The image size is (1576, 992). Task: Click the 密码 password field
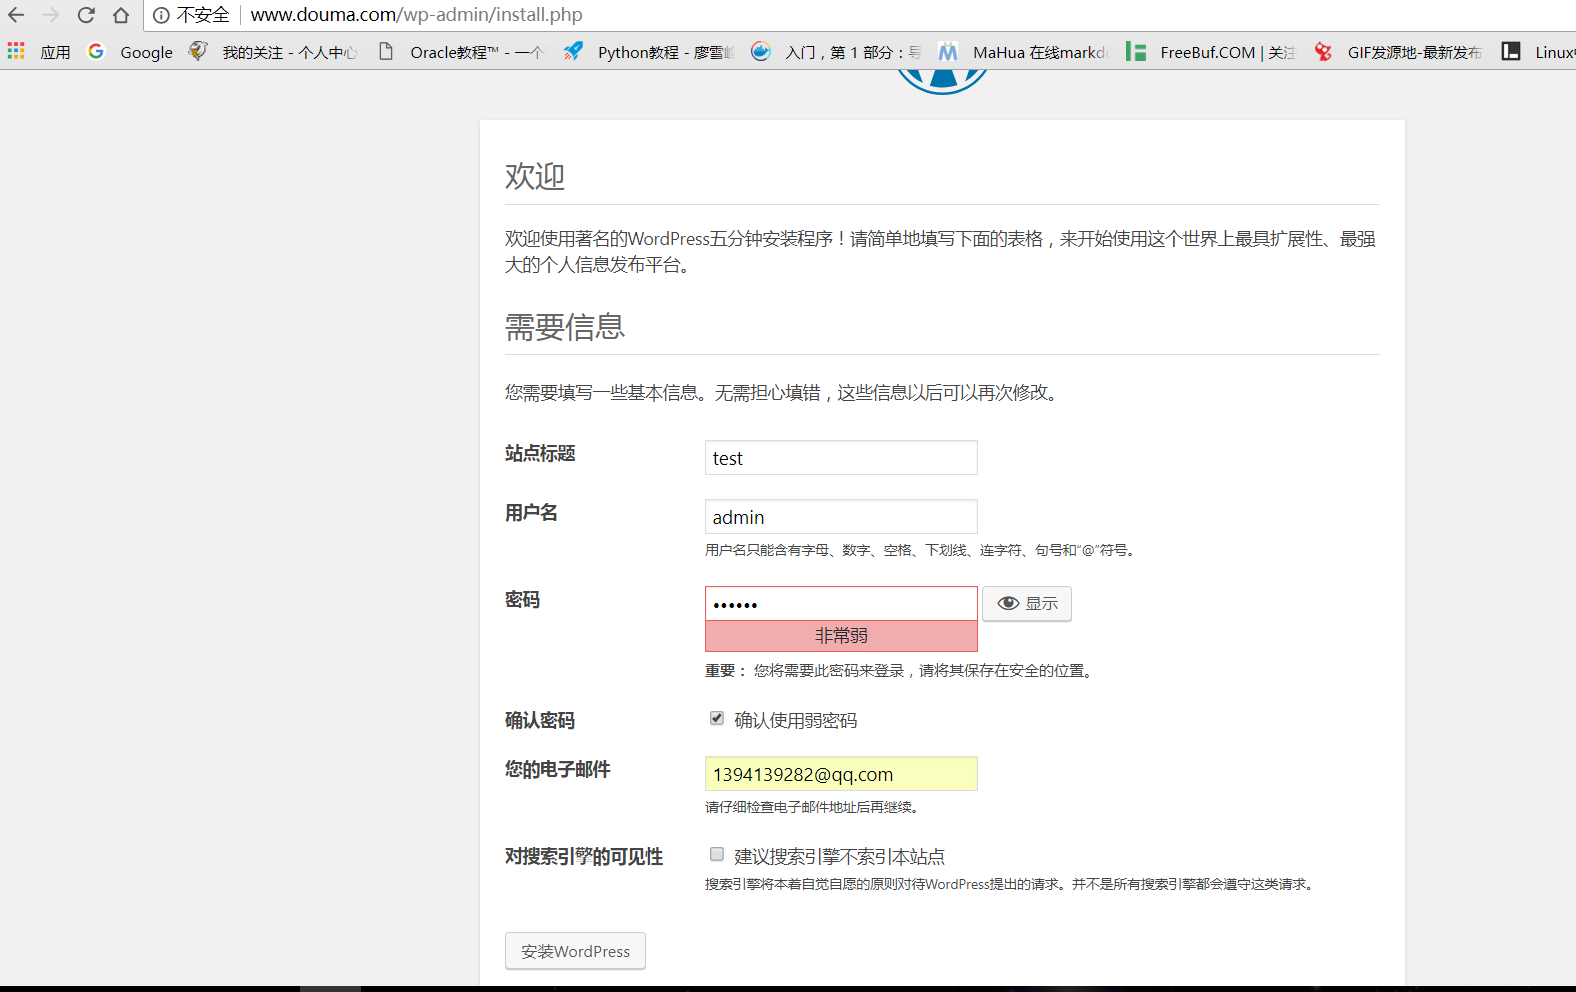click(841, 604)
